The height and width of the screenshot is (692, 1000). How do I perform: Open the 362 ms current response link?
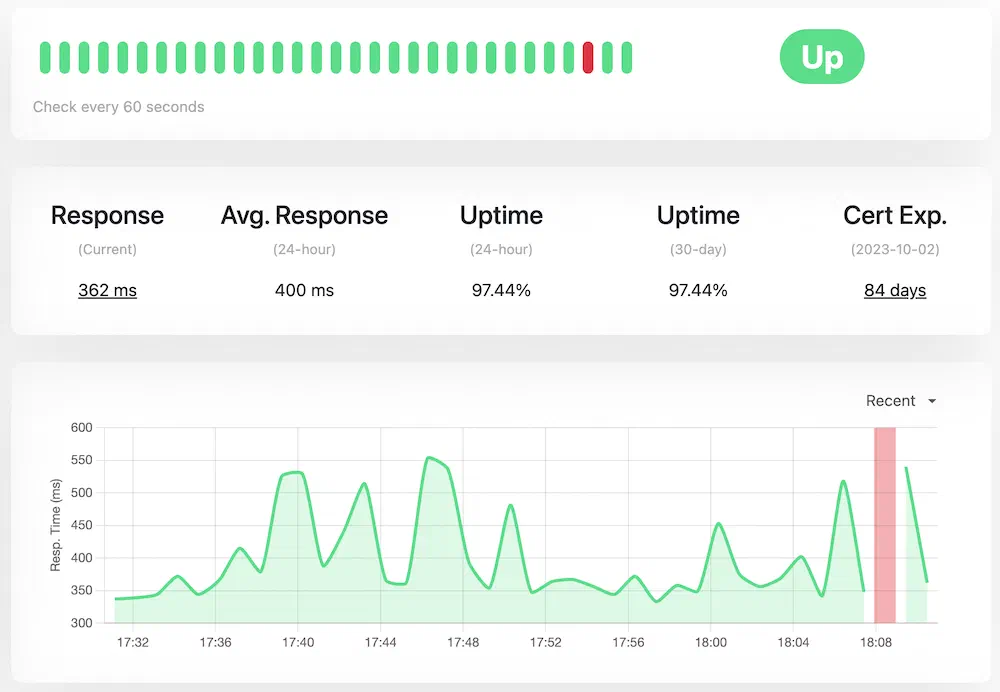pyautogui.click(x=107, y=290)
